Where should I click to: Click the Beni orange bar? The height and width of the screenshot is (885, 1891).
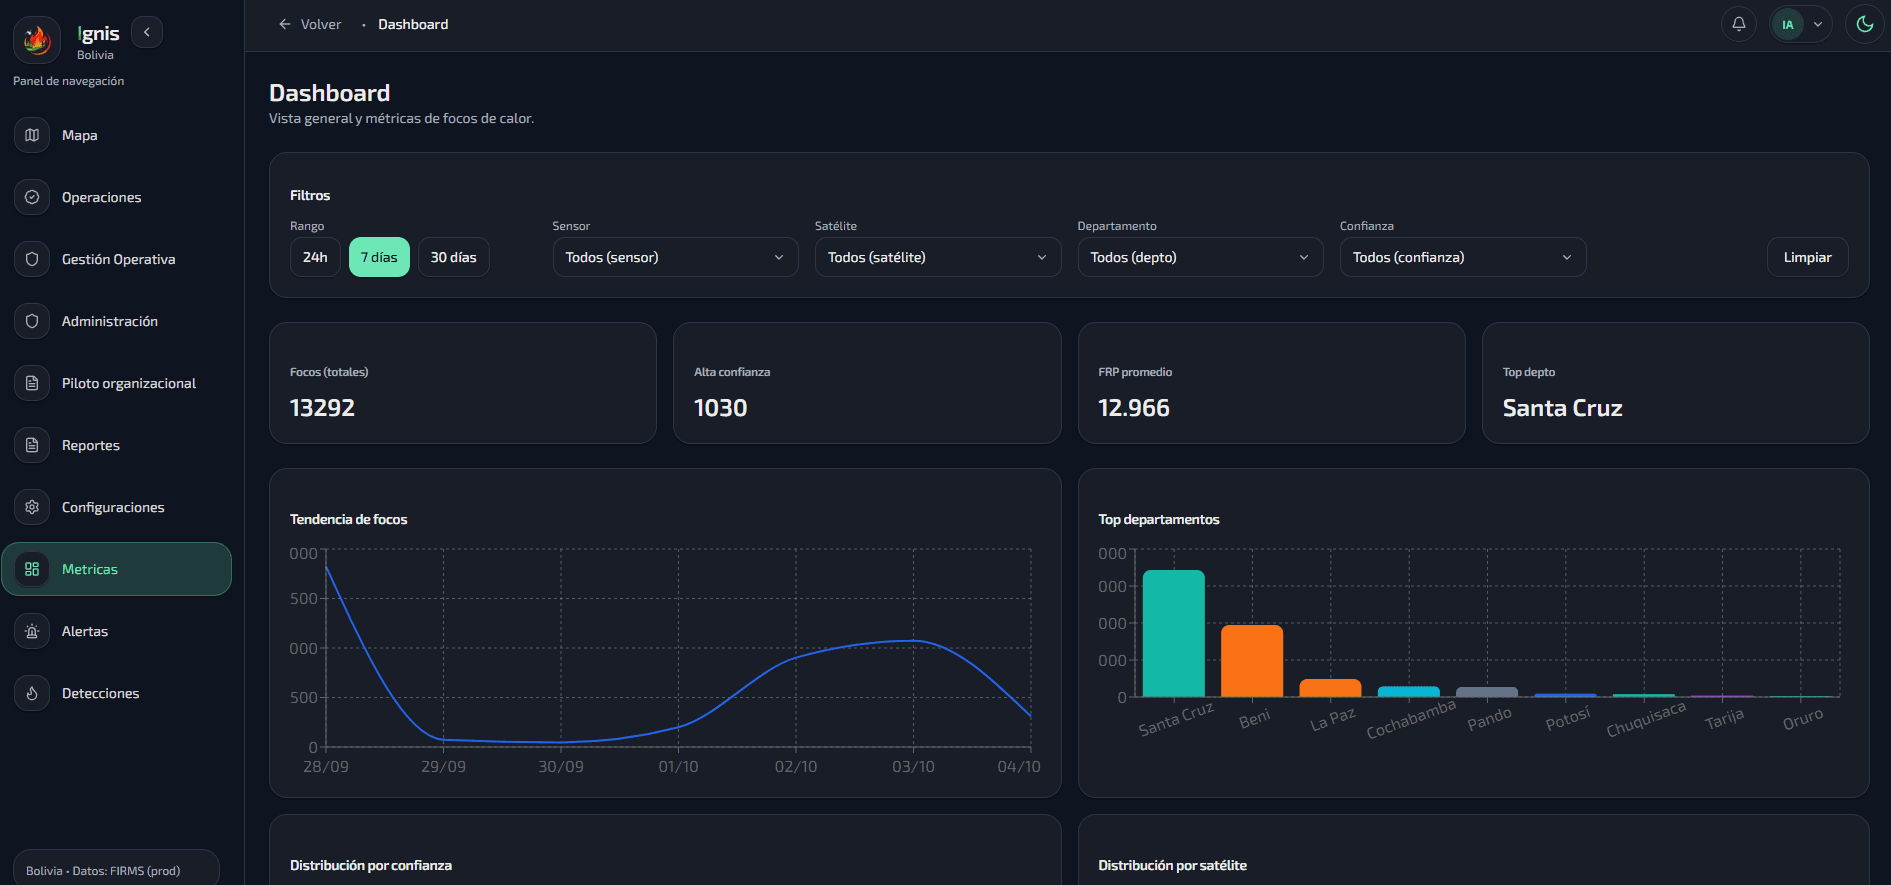(1252, 661)
